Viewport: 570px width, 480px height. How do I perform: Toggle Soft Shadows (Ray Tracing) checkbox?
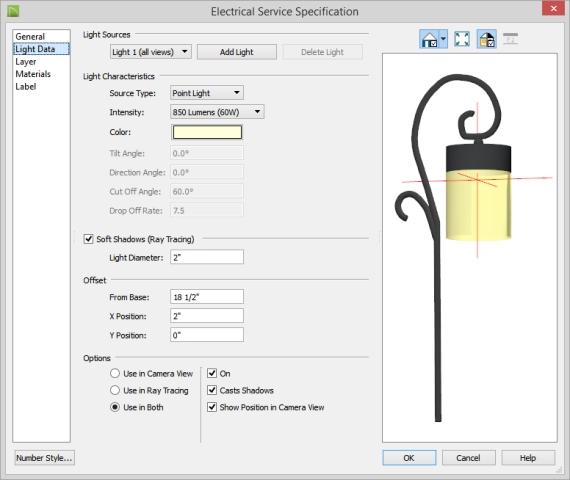coord(88,239)
